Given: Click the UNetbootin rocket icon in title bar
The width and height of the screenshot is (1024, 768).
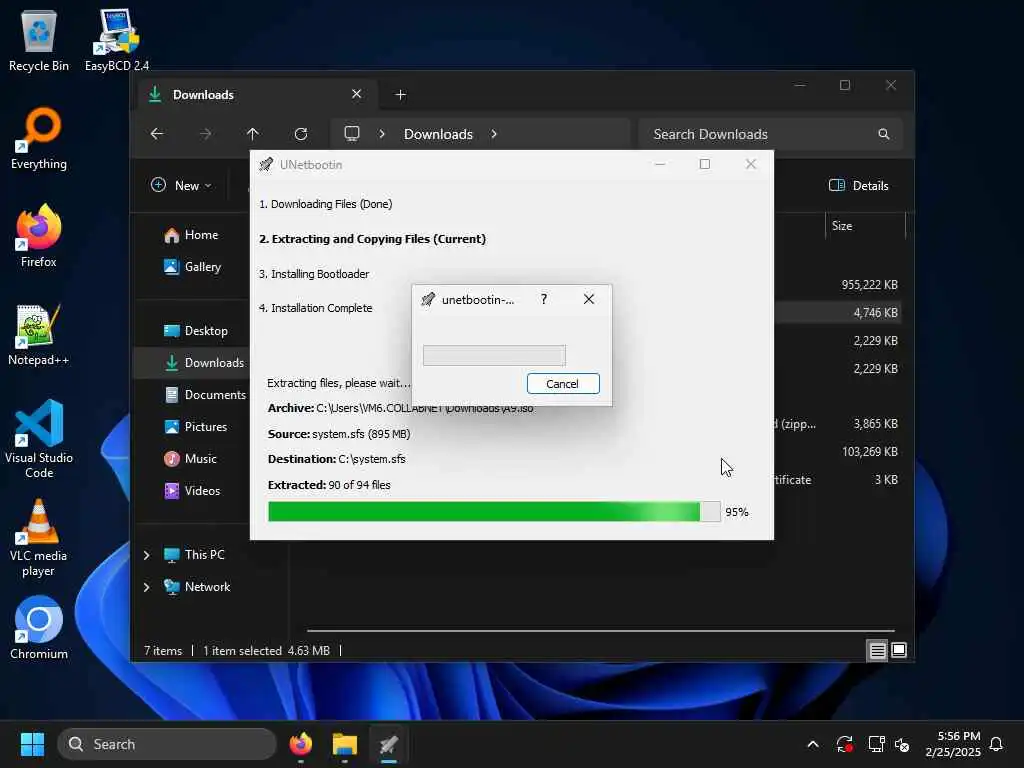Looking at the screenshot, I should [x=266, y=165].
